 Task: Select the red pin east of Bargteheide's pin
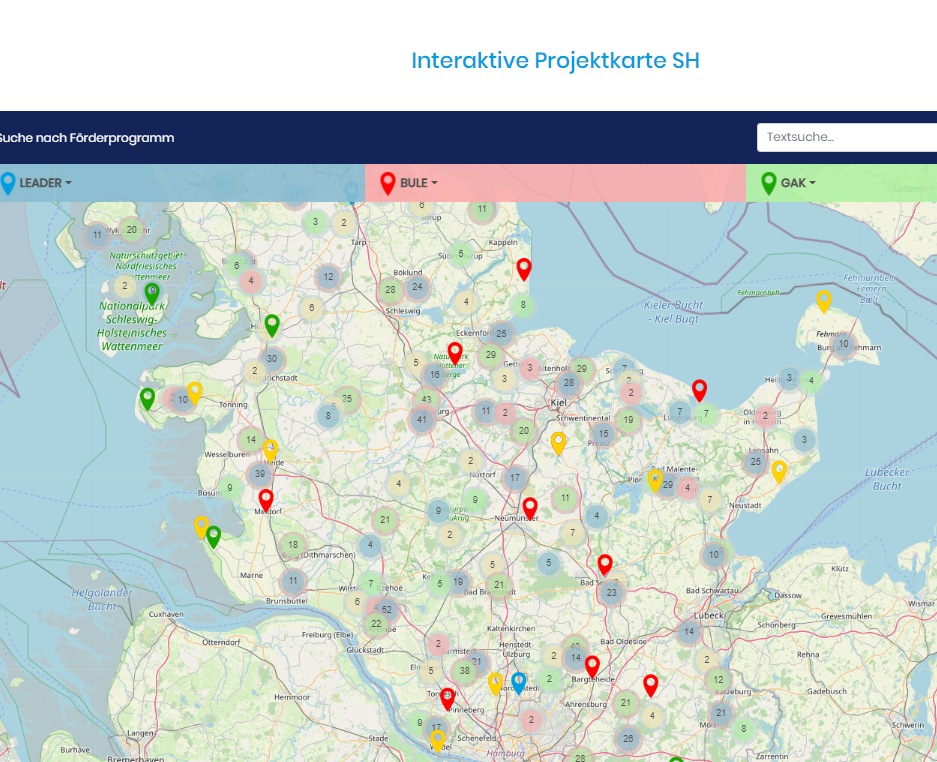pyautogui.click(x=651, y=686)
